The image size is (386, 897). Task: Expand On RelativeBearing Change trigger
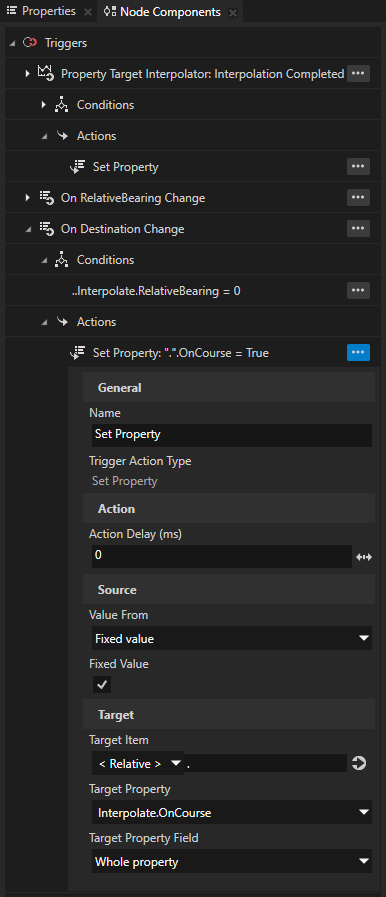27,198
